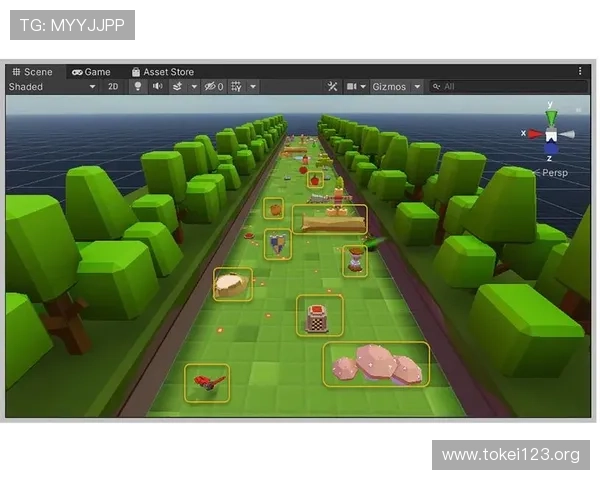Toggle scene audio speaker icon
600x480 pixels.
tap(157, 87)
